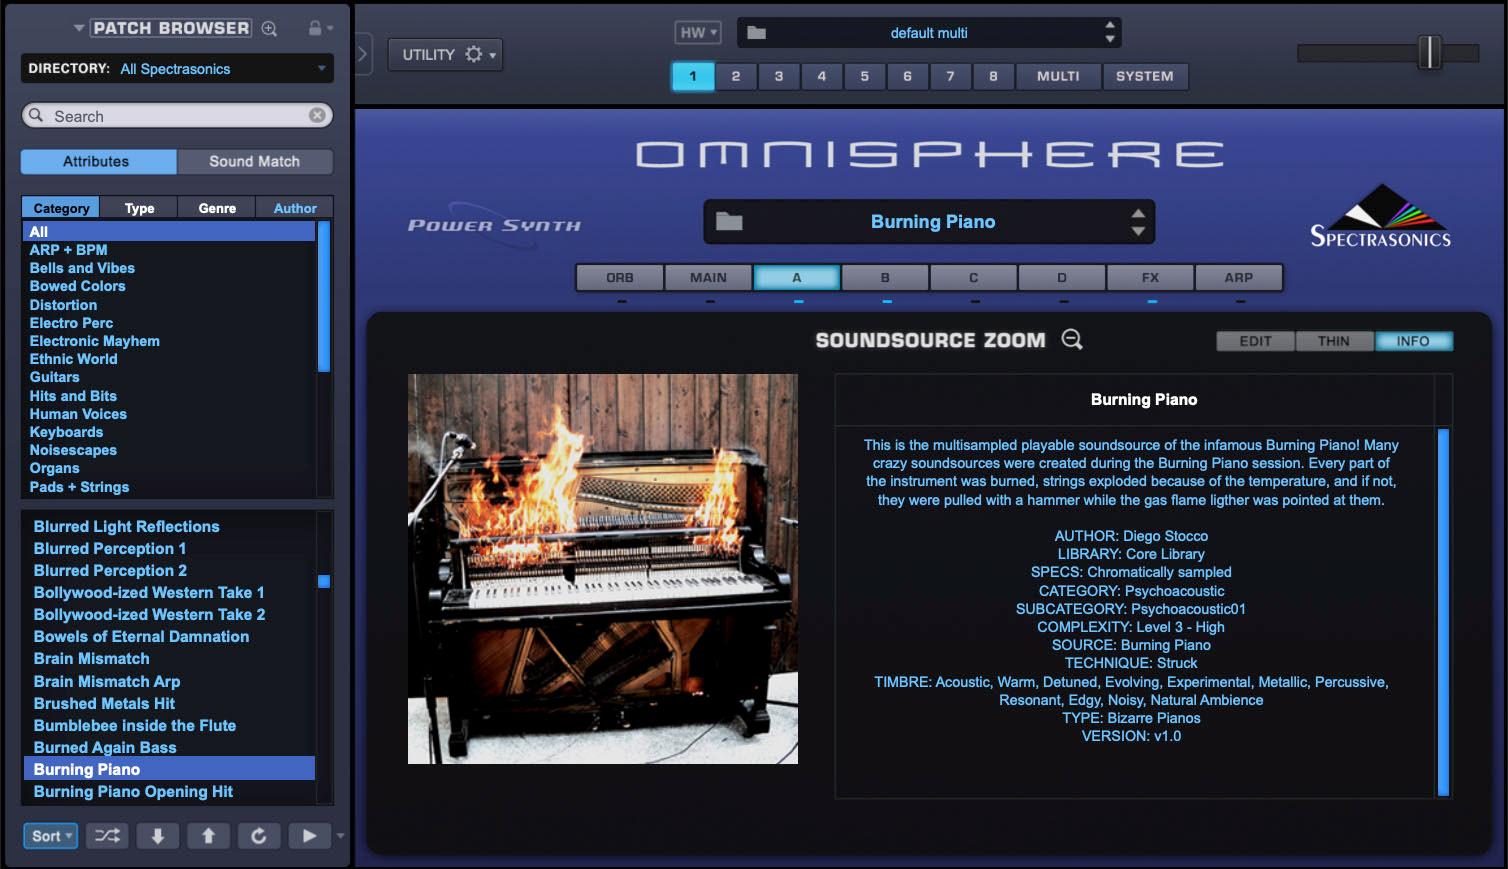Open the ORB tab
The image size is (1508, 869).
(620, 277)
